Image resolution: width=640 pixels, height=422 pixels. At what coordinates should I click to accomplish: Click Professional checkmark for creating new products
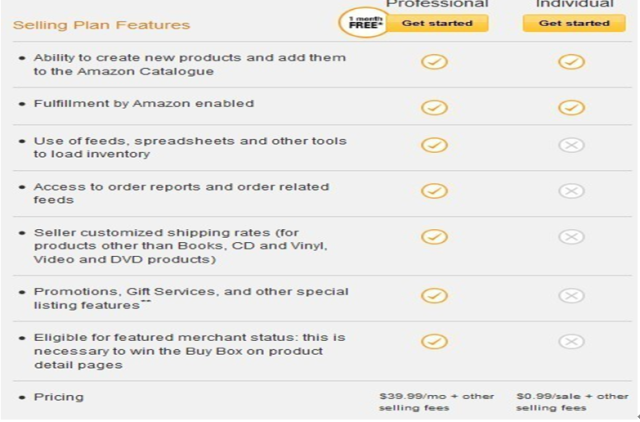pyautogui.click(x=434, y=62)
